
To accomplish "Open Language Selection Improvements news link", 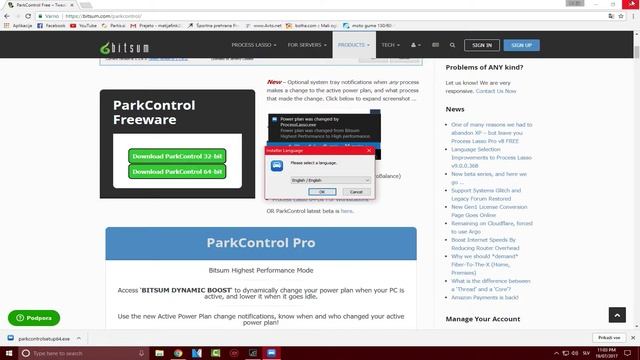I will [491, 158].
